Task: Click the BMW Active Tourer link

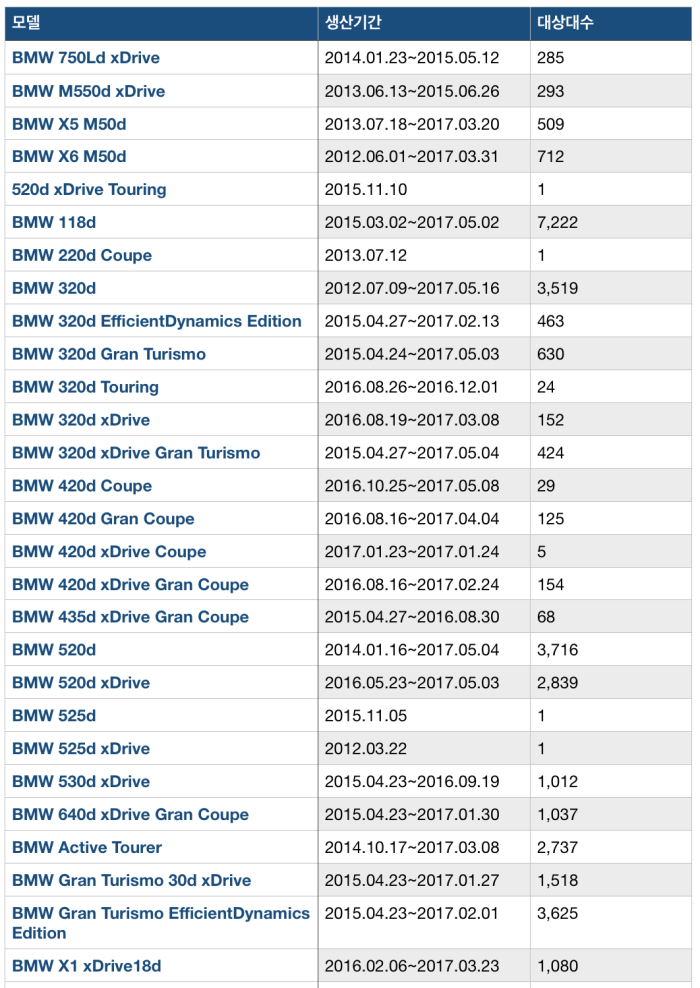Action: (x=87, y=847)
